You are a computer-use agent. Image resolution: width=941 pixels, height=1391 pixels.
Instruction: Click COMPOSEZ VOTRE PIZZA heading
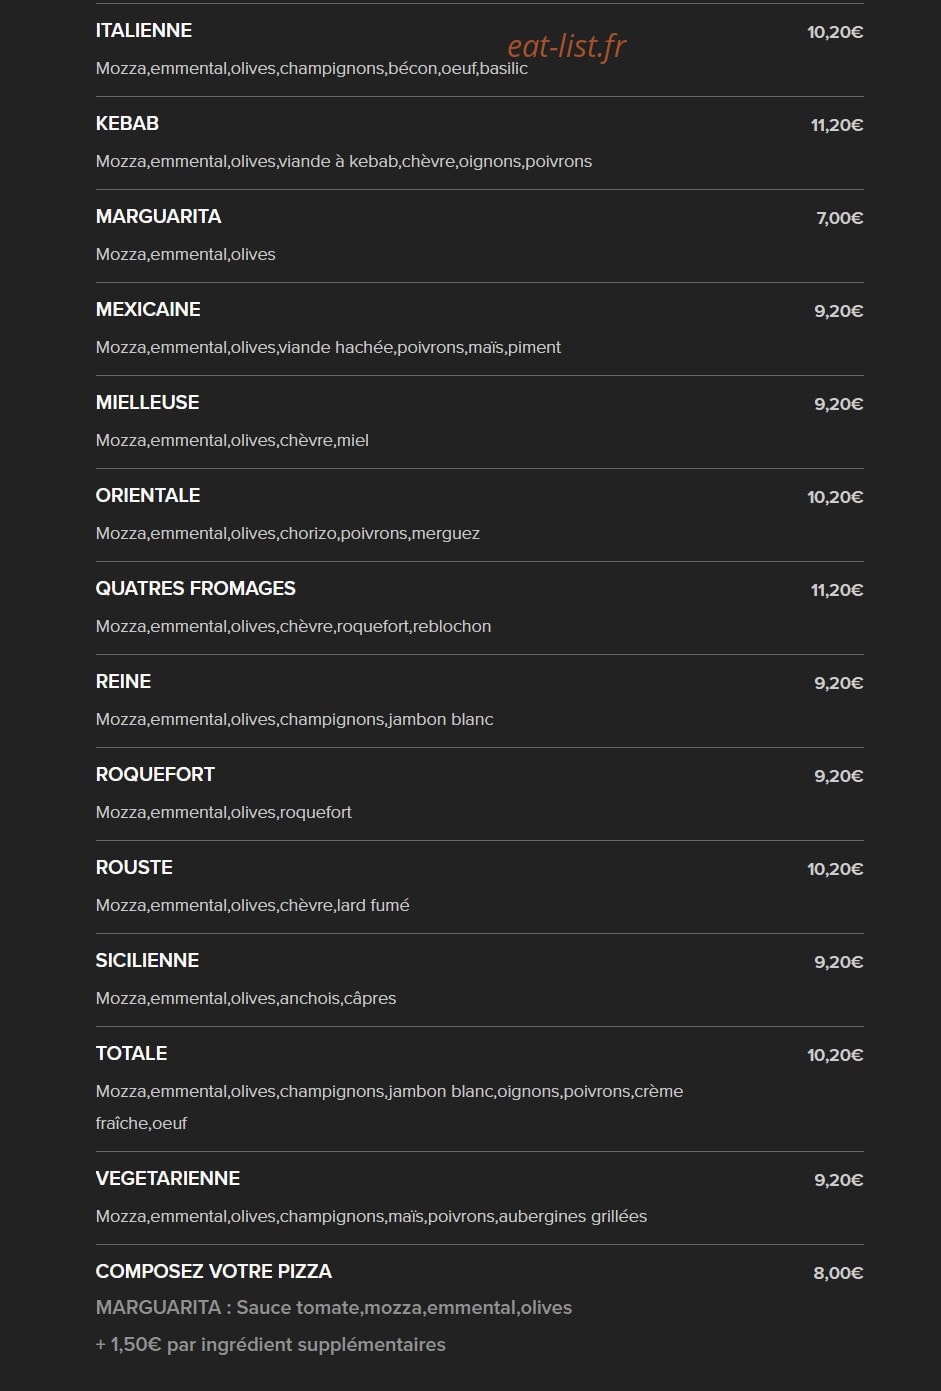pos(214,1272)
